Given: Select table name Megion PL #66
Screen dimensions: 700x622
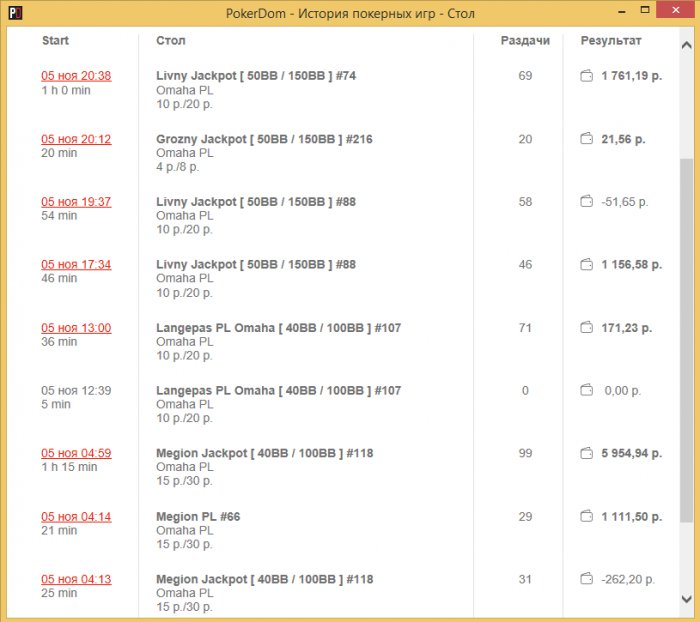Looking at the screenshot, I should pos(198,517).
